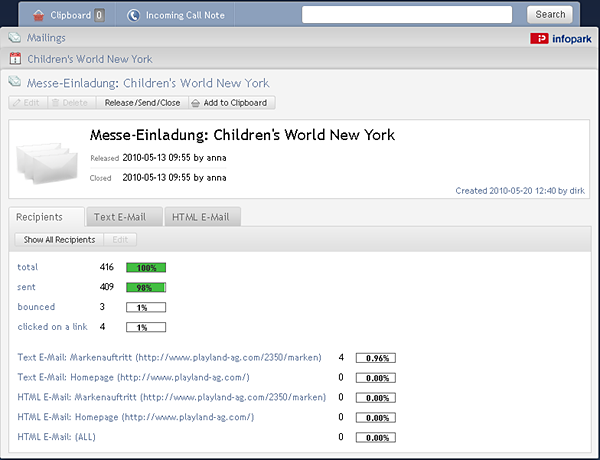Open Text E-Mail: Markenauftritt link
600x460 pixels.
click(x=170, y=357)
